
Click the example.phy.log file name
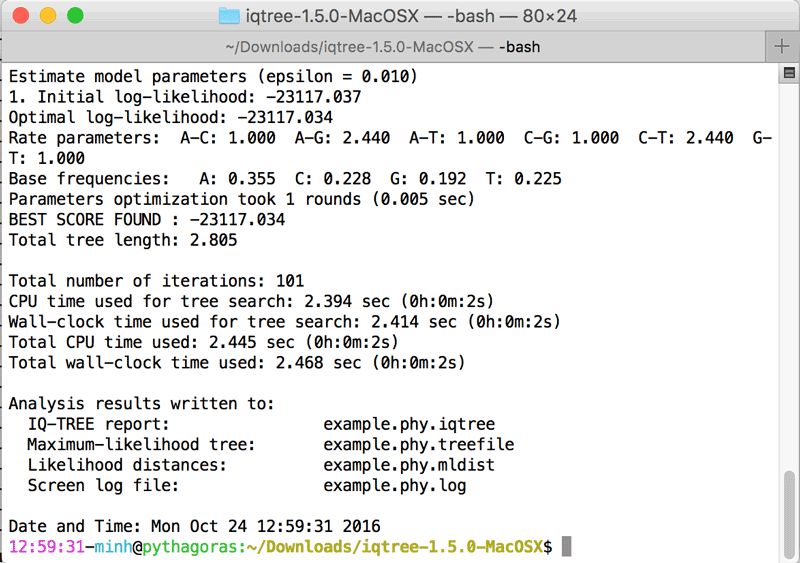(x=395, y=485)
